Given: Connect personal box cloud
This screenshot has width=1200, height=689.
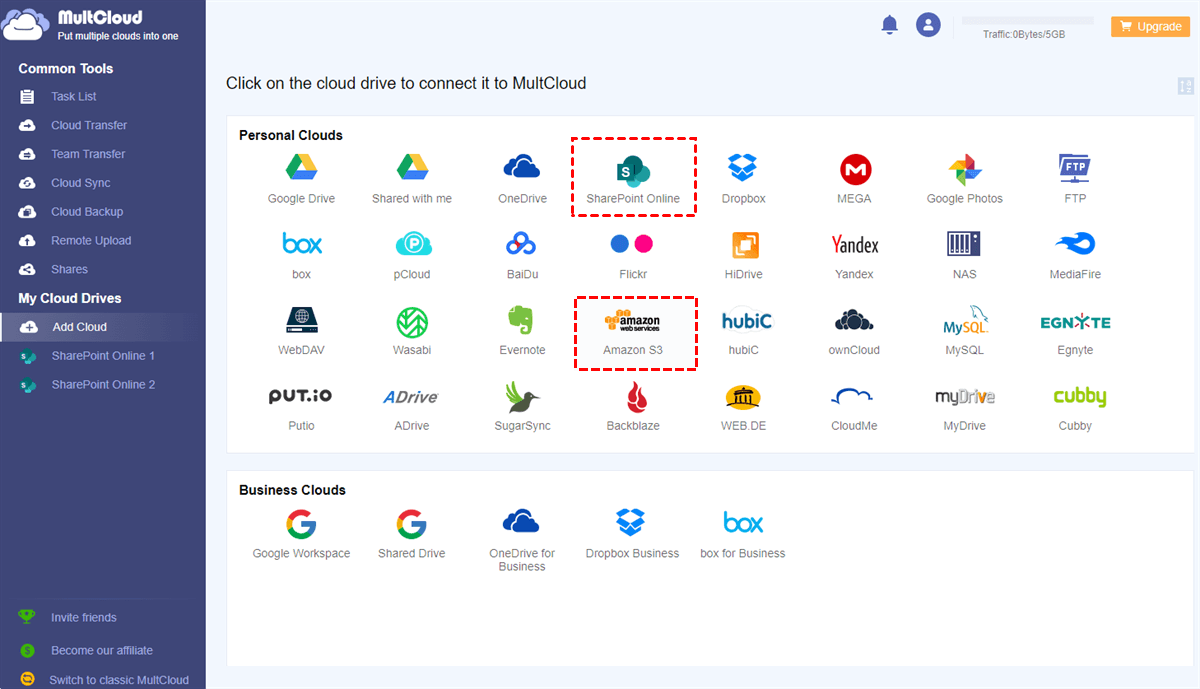Looking at the screenshot, I should [x=301, y=254].
